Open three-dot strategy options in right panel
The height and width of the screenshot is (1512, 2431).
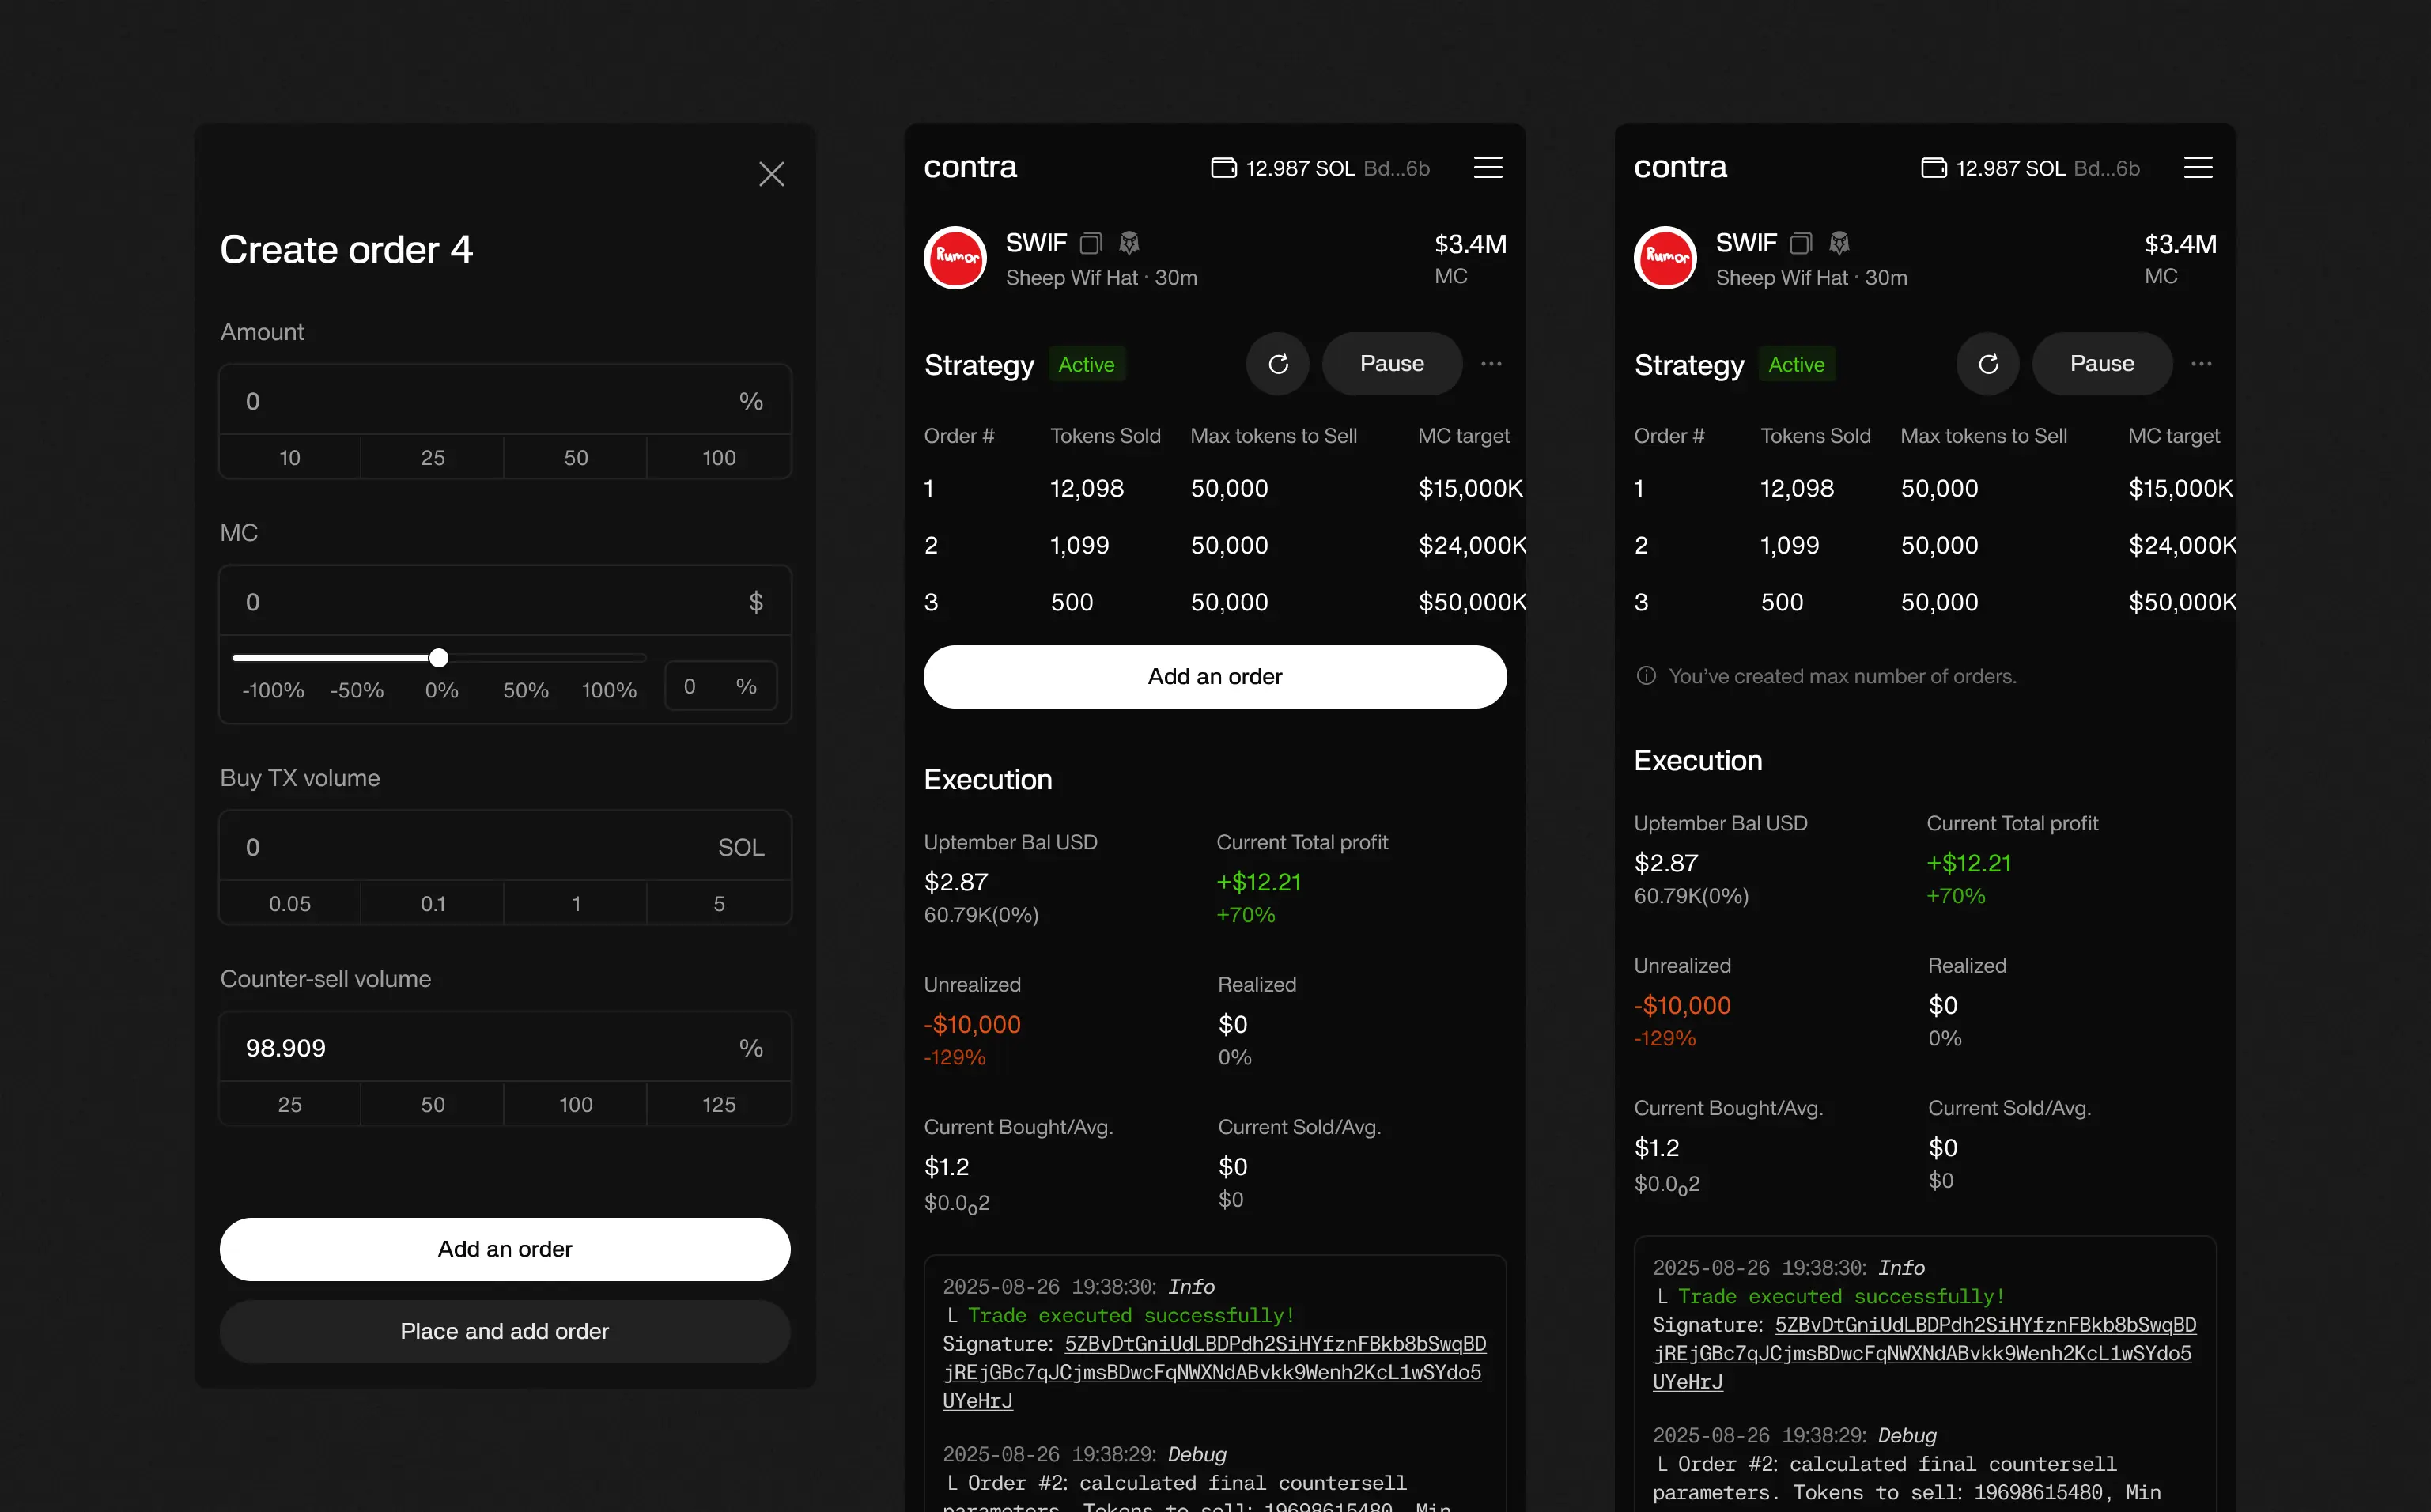2200,364
